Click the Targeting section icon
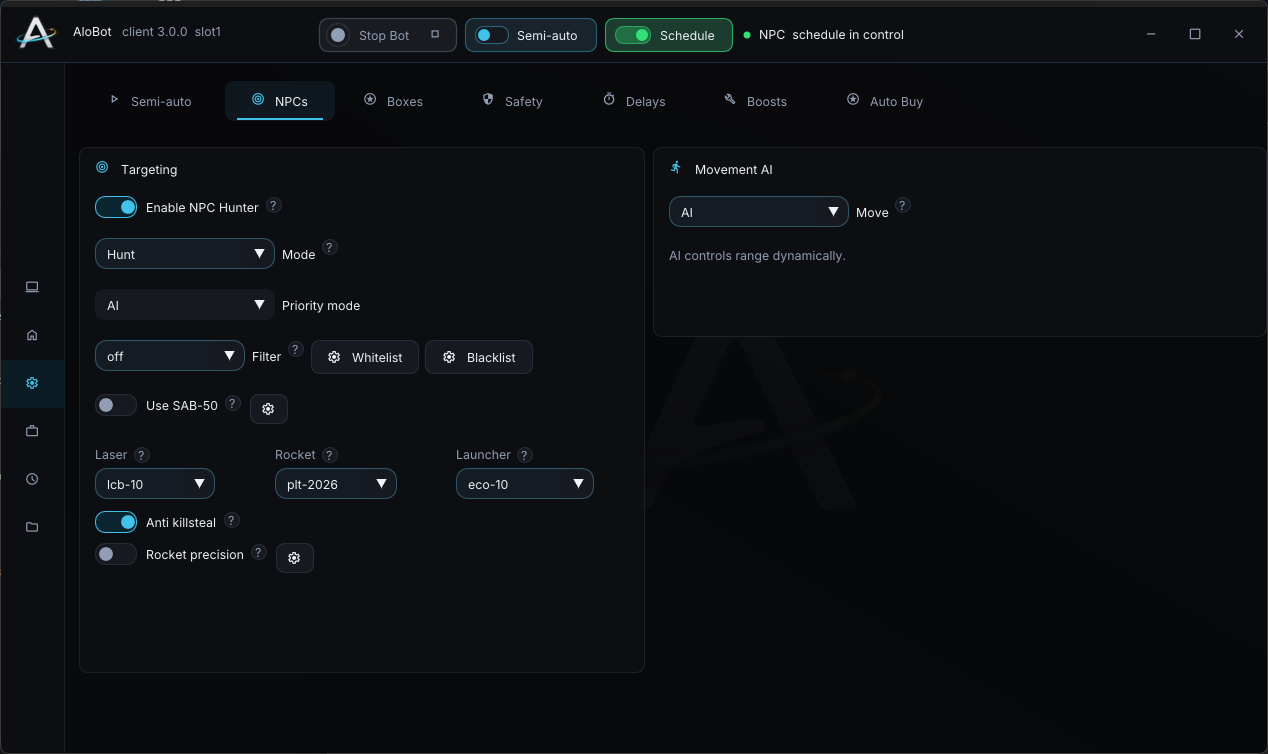Screen dimensions: 1268x754 tap(102, 168)
